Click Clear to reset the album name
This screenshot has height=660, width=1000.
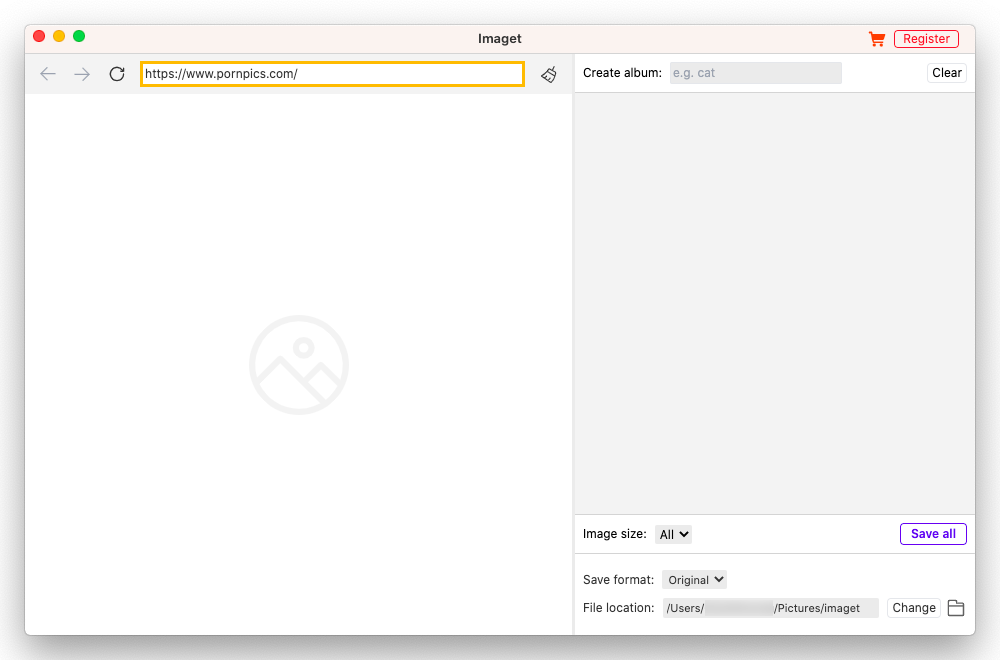(945, 72)
